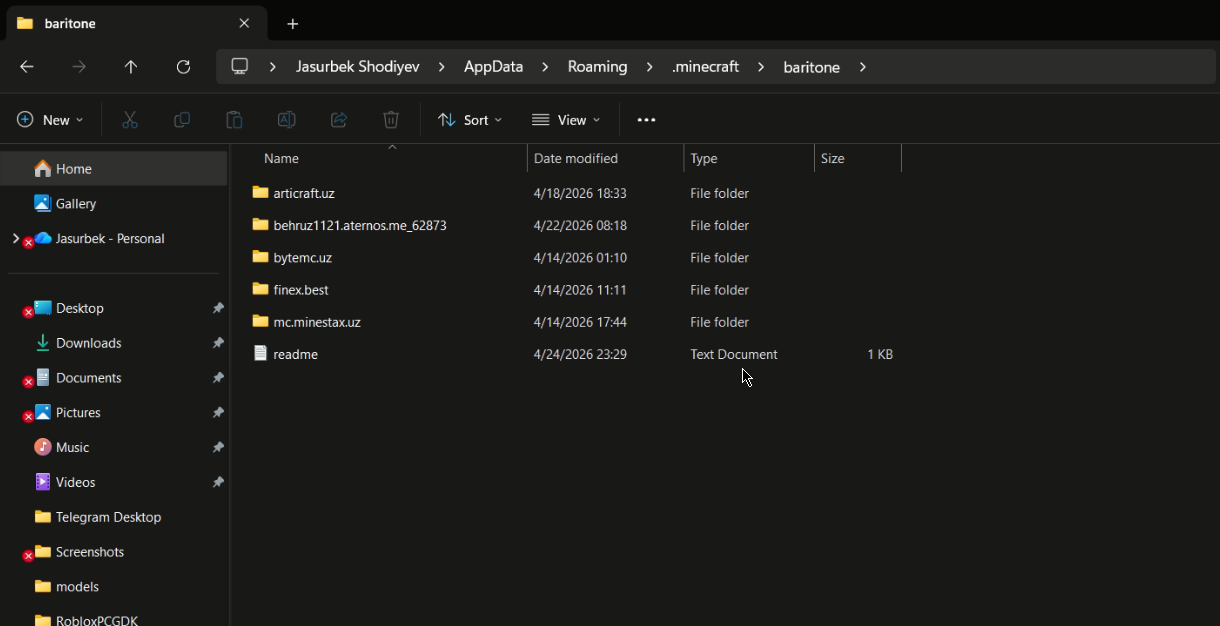Open the View dropdown menu
1220x626 pixels.
566,120
